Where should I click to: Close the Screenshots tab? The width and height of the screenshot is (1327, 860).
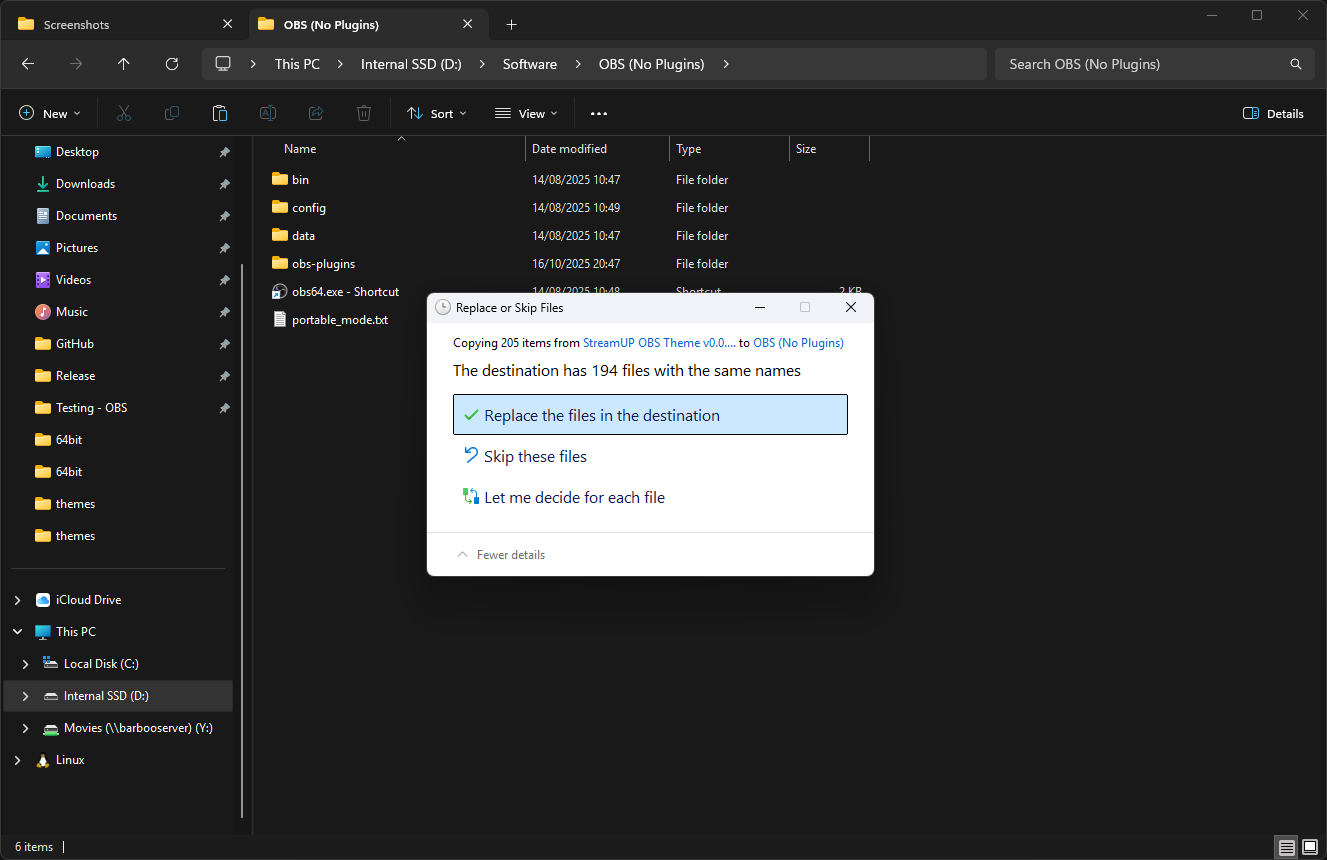(228, 24)
